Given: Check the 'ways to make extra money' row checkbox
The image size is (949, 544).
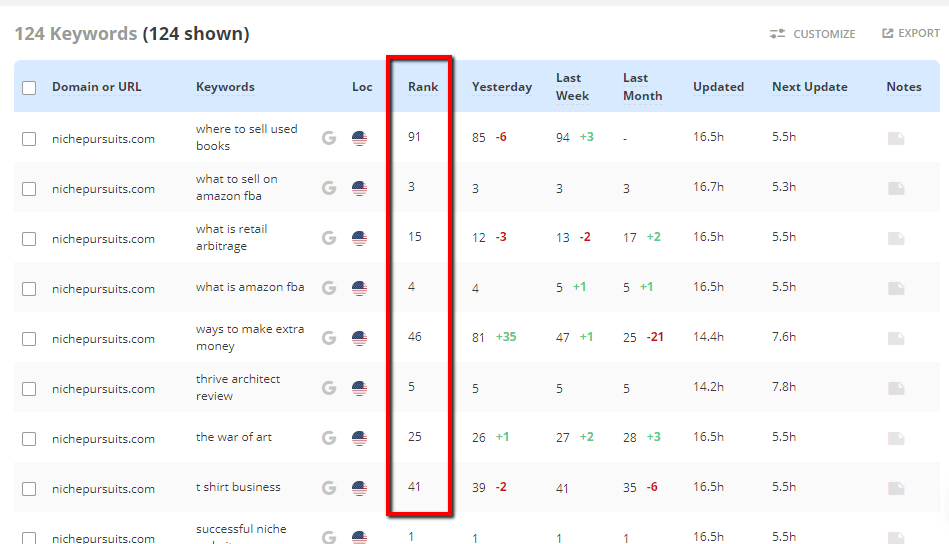Looking at the screenshot, I should (29, 339).
